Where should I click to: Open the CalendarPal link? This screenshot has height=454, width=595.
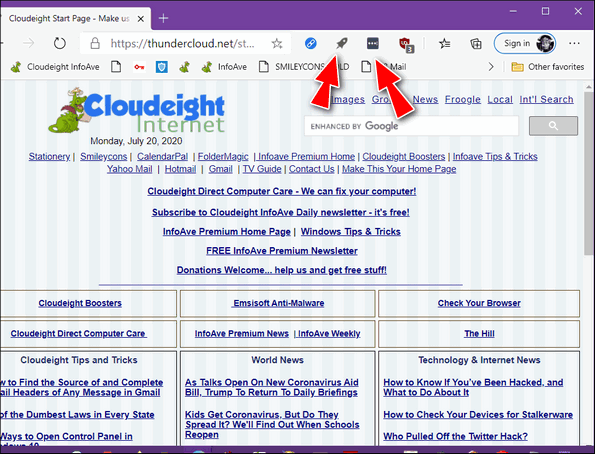point(162,156)
